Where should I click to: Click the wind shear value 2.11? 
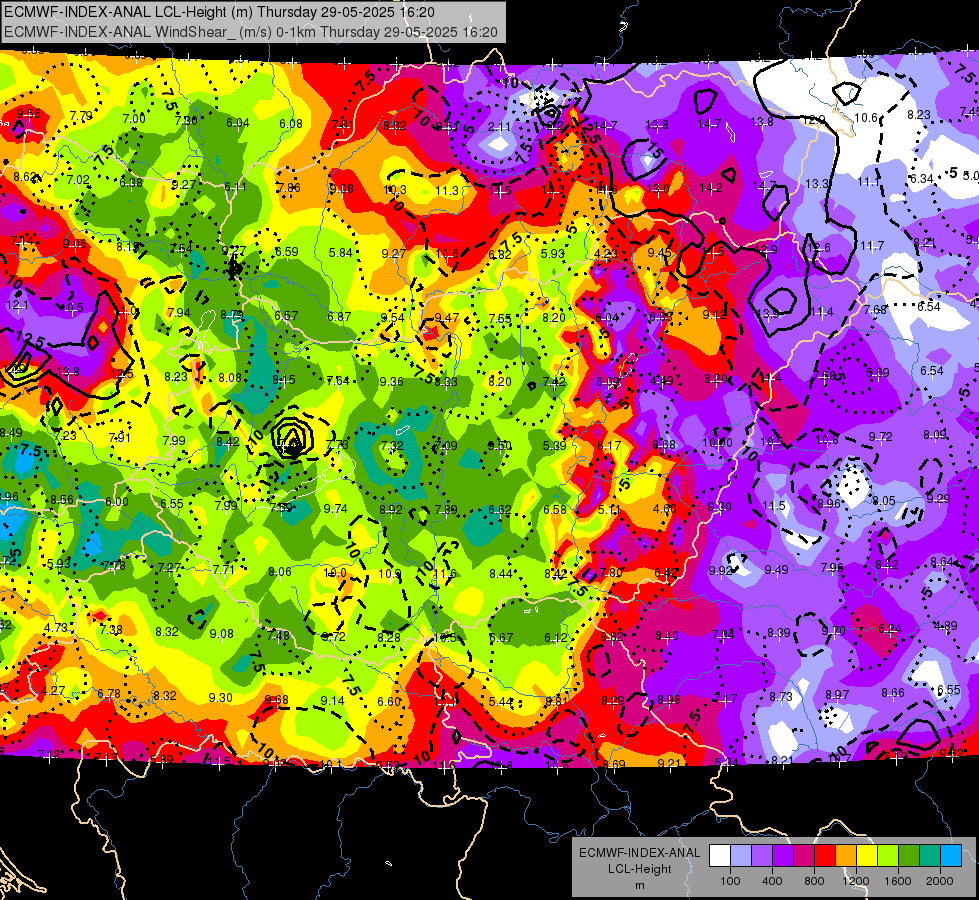pyautogui.click(x=499, y=127)
